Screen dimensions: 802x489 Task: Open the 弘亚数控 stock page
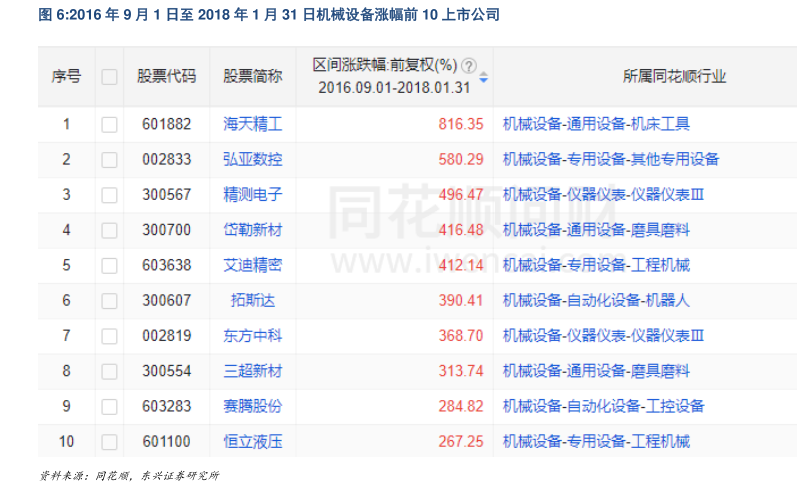point(252,160)
